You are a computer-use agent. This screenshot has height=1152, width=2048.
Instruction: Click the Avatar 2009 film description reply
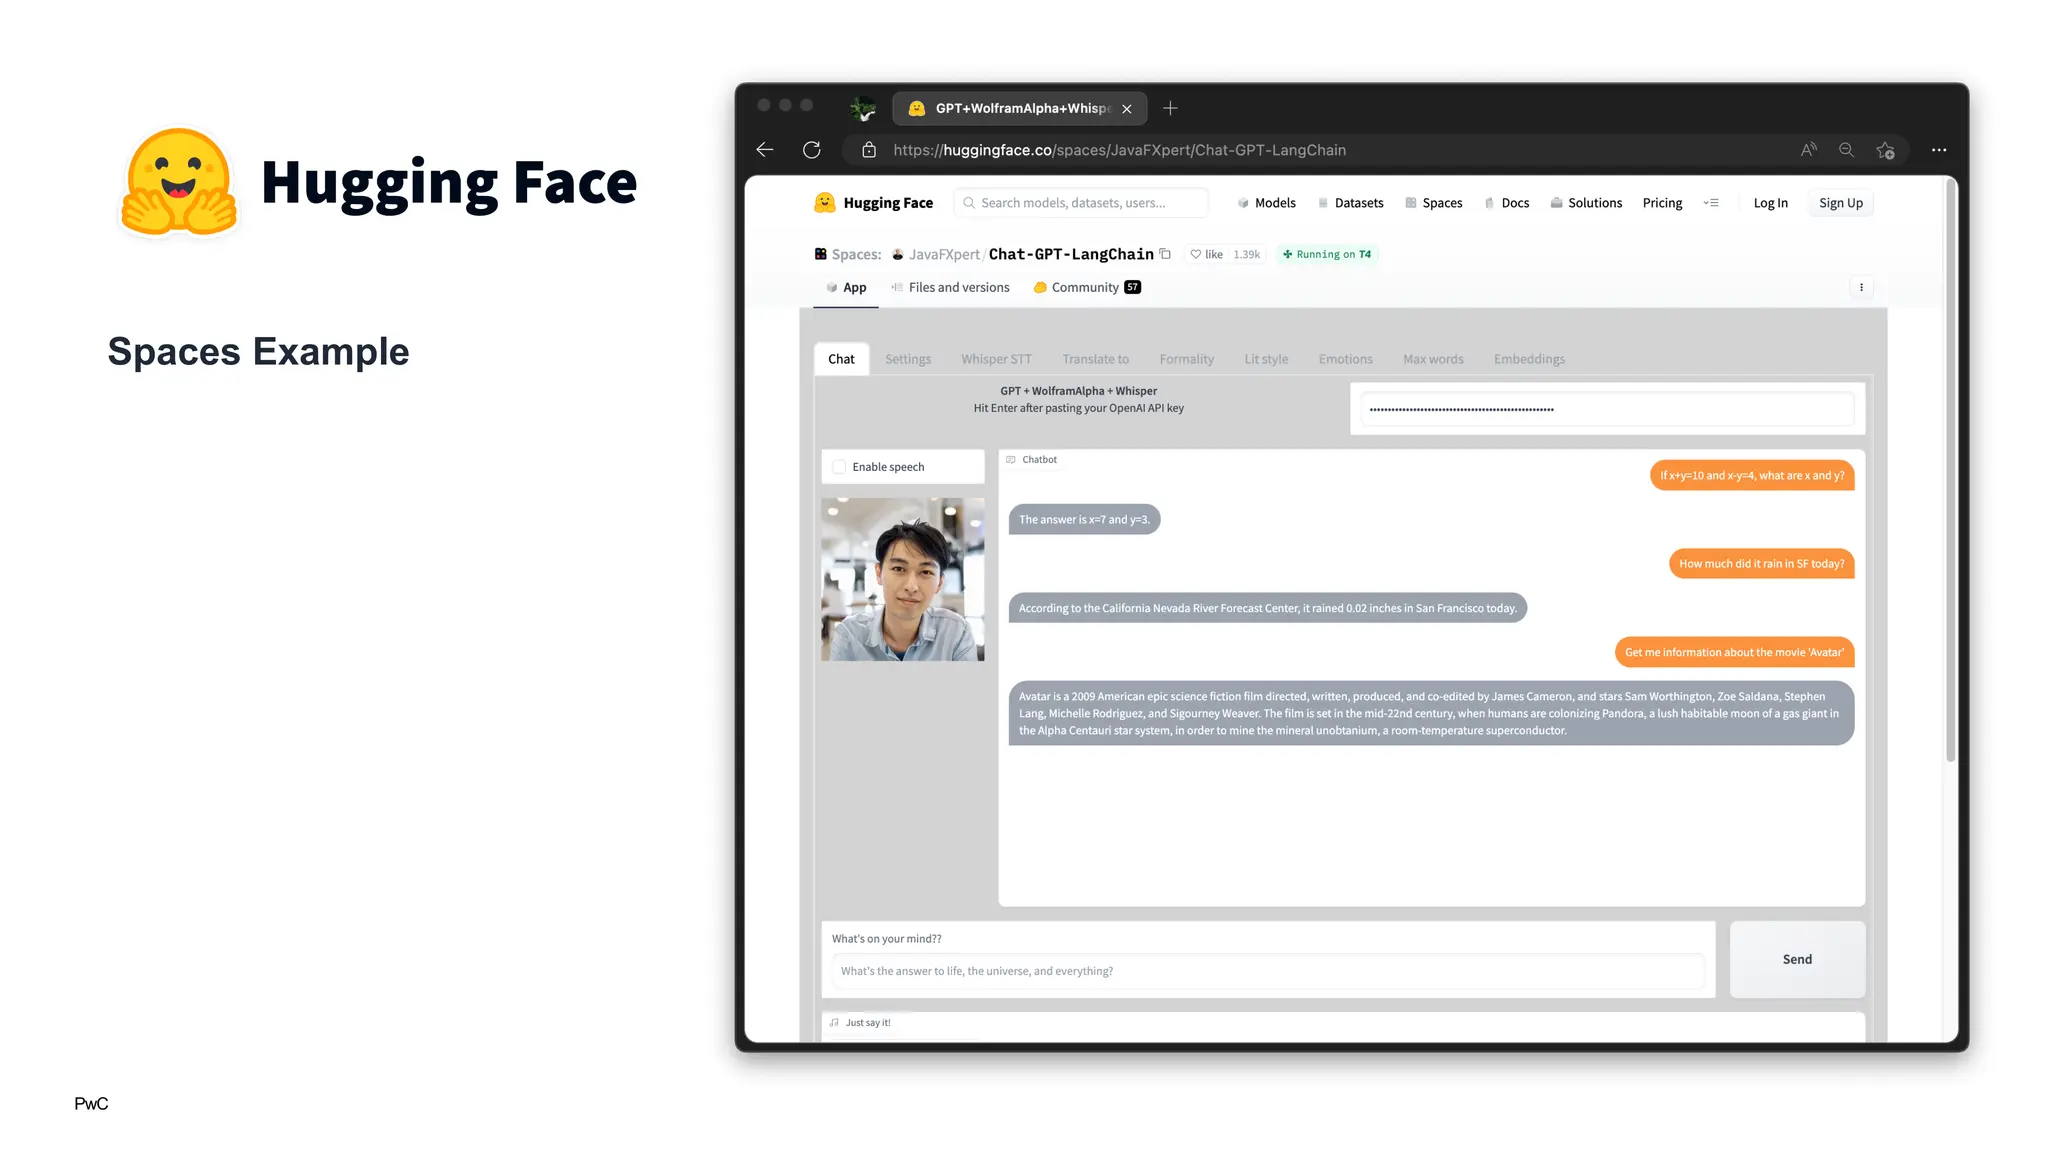(1431, 713)
